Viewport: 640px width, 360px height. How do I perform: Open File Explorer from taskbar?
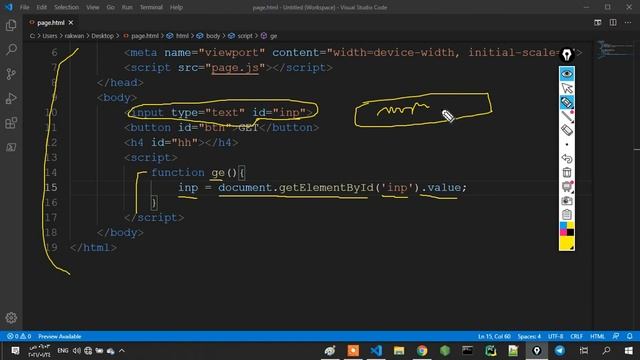[399, 351]
